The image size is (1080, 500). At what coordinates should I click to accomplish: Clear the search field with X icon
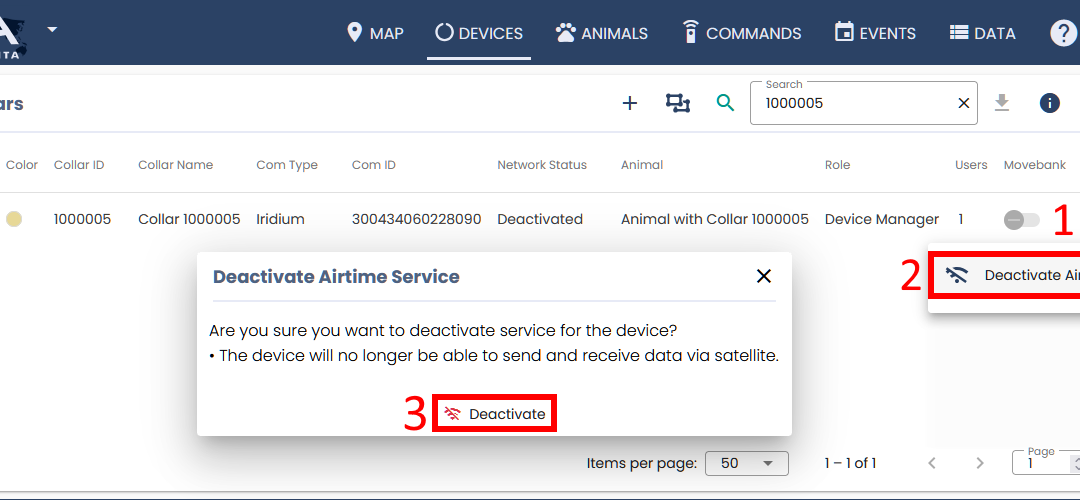coord(964,103)
